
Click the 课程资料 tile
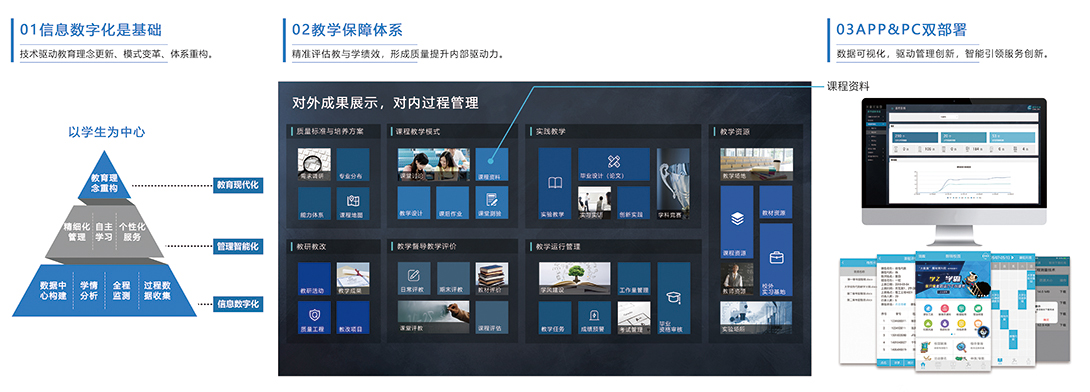click(x=491, y=165)
